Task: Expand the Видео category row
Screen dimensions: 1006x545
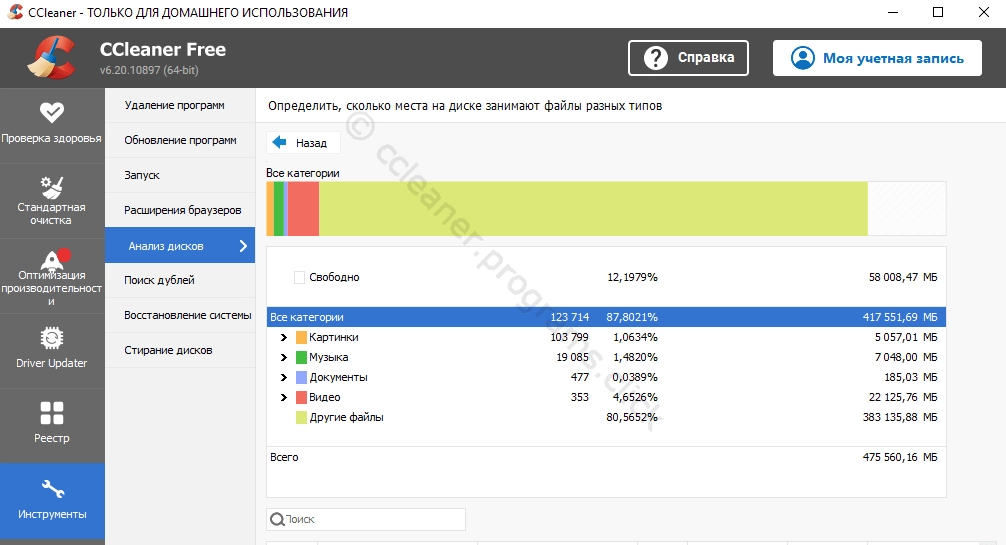Action: tap(284, 398)
